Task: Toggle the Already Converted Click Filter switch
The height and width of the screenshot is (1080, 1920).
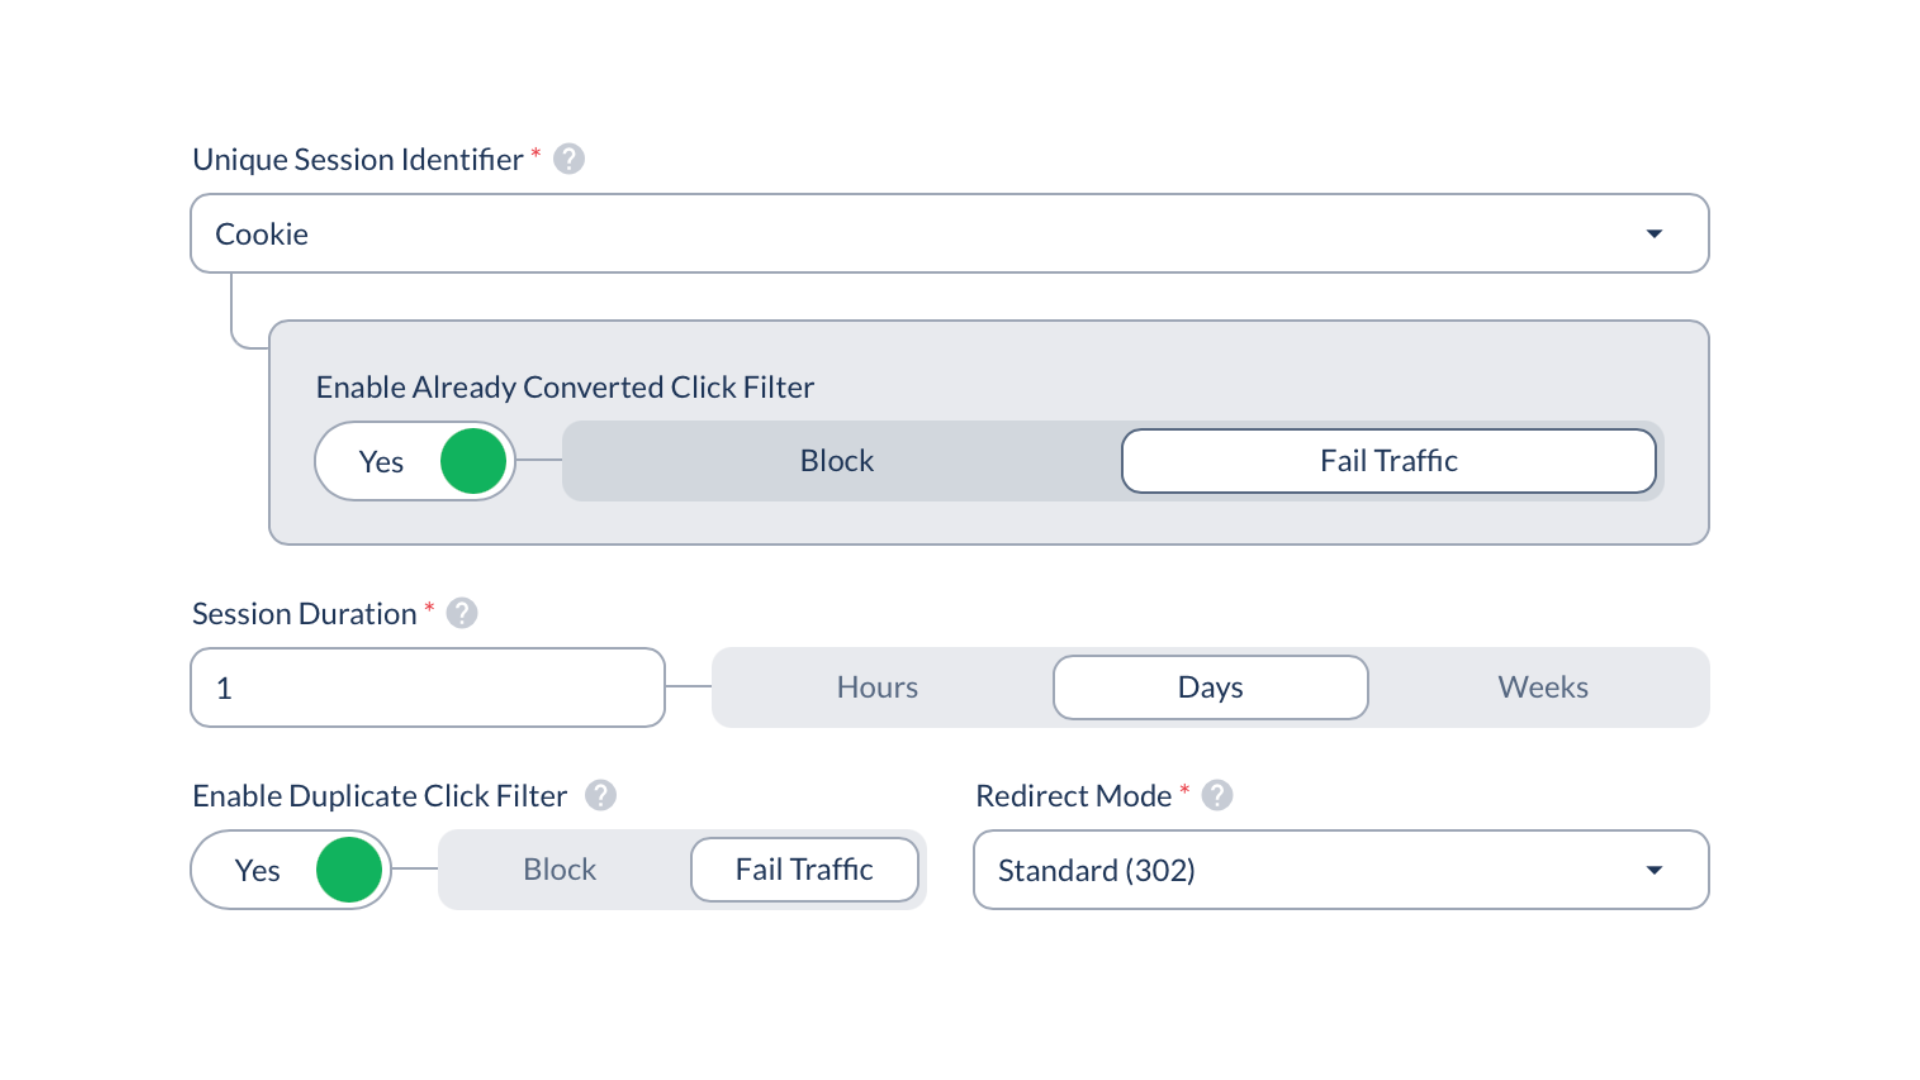Action: pos(415,461)
